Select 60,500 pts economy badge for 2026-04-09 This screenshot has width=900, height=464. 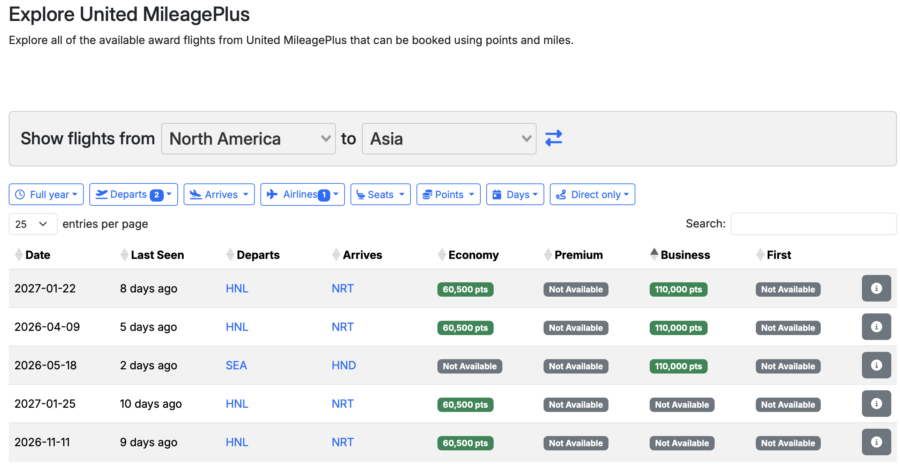coord(465,328)
